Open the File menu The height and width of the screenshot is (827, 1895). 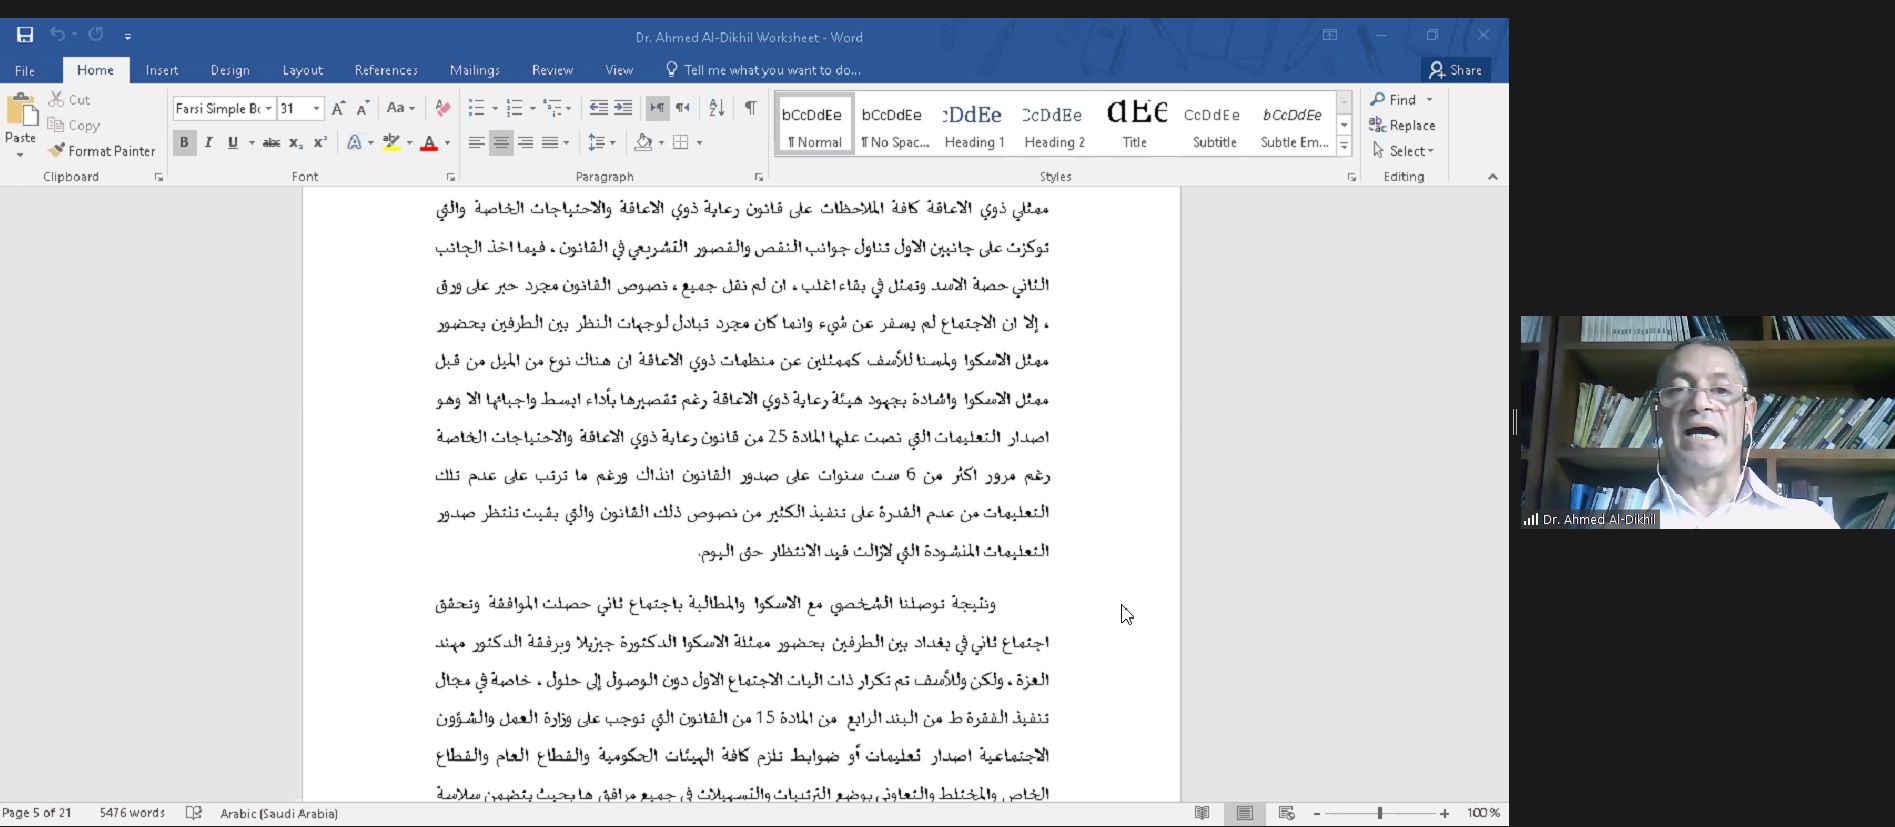click(x=25, y=70)
